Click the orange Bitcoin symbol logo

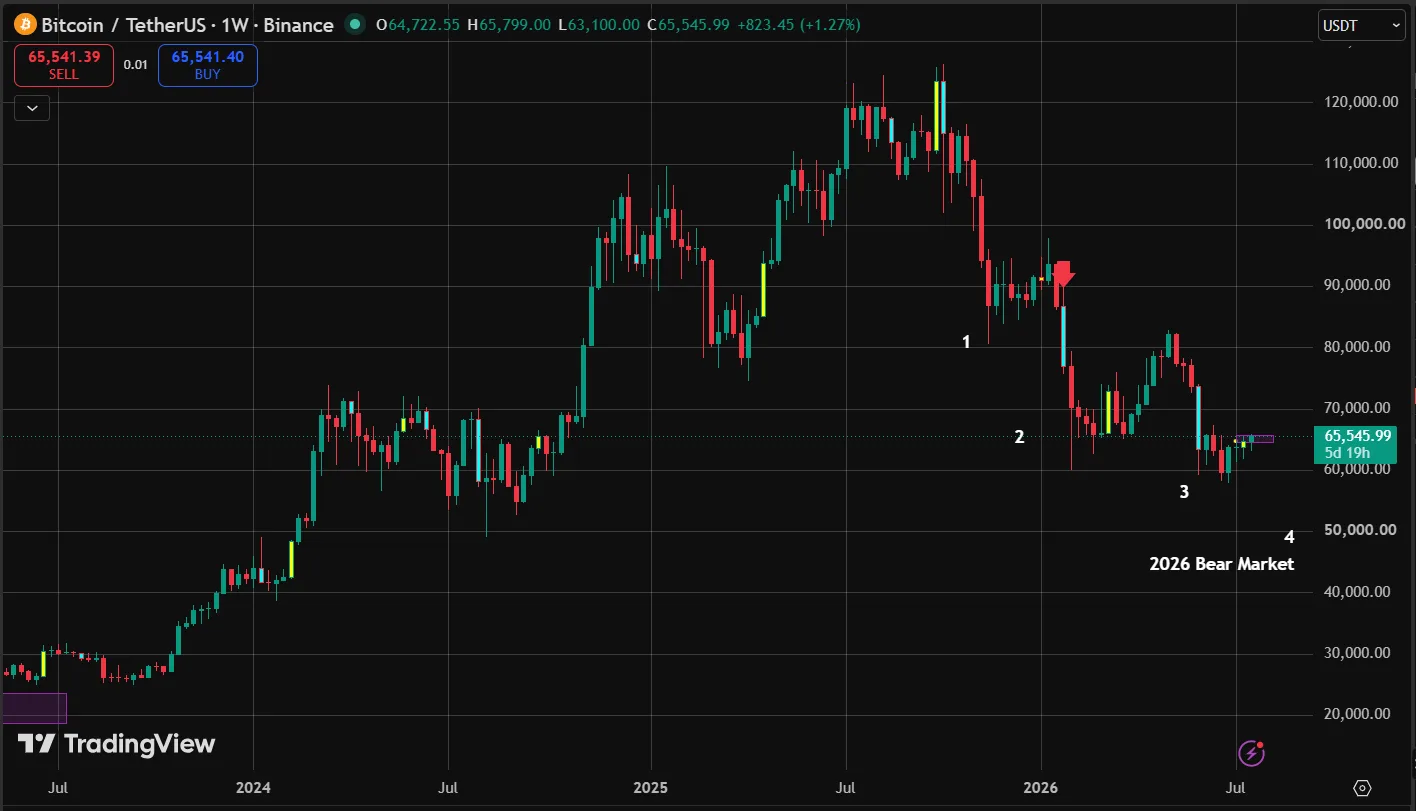tap(25, 23)
